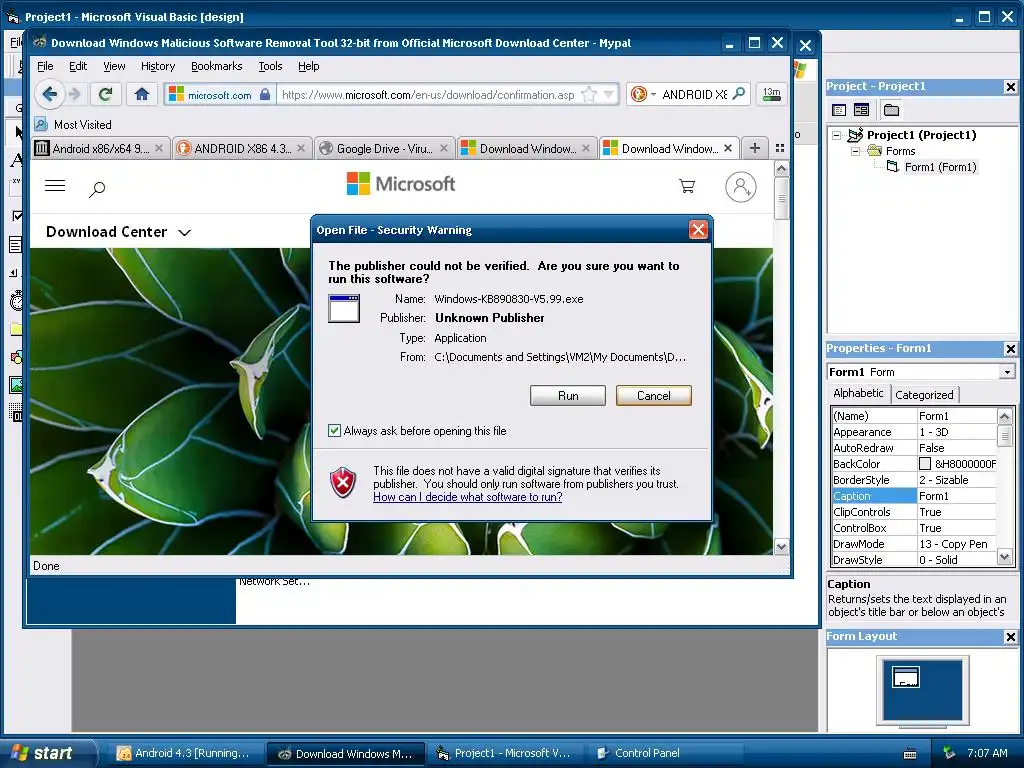The image size is (1024, 768).
Task: Toggle Folders icon in Project panel
Action: coord(891,110)
